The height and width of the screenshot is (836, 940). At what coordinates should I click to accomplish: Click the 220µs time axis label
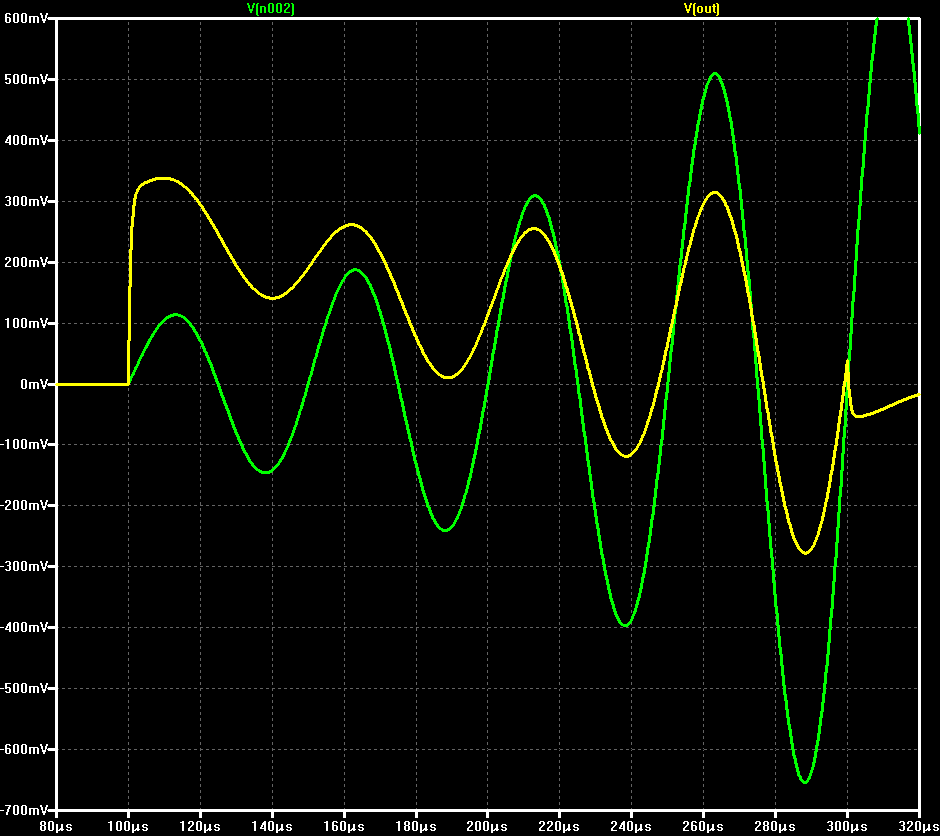click(x=559, y=827)
